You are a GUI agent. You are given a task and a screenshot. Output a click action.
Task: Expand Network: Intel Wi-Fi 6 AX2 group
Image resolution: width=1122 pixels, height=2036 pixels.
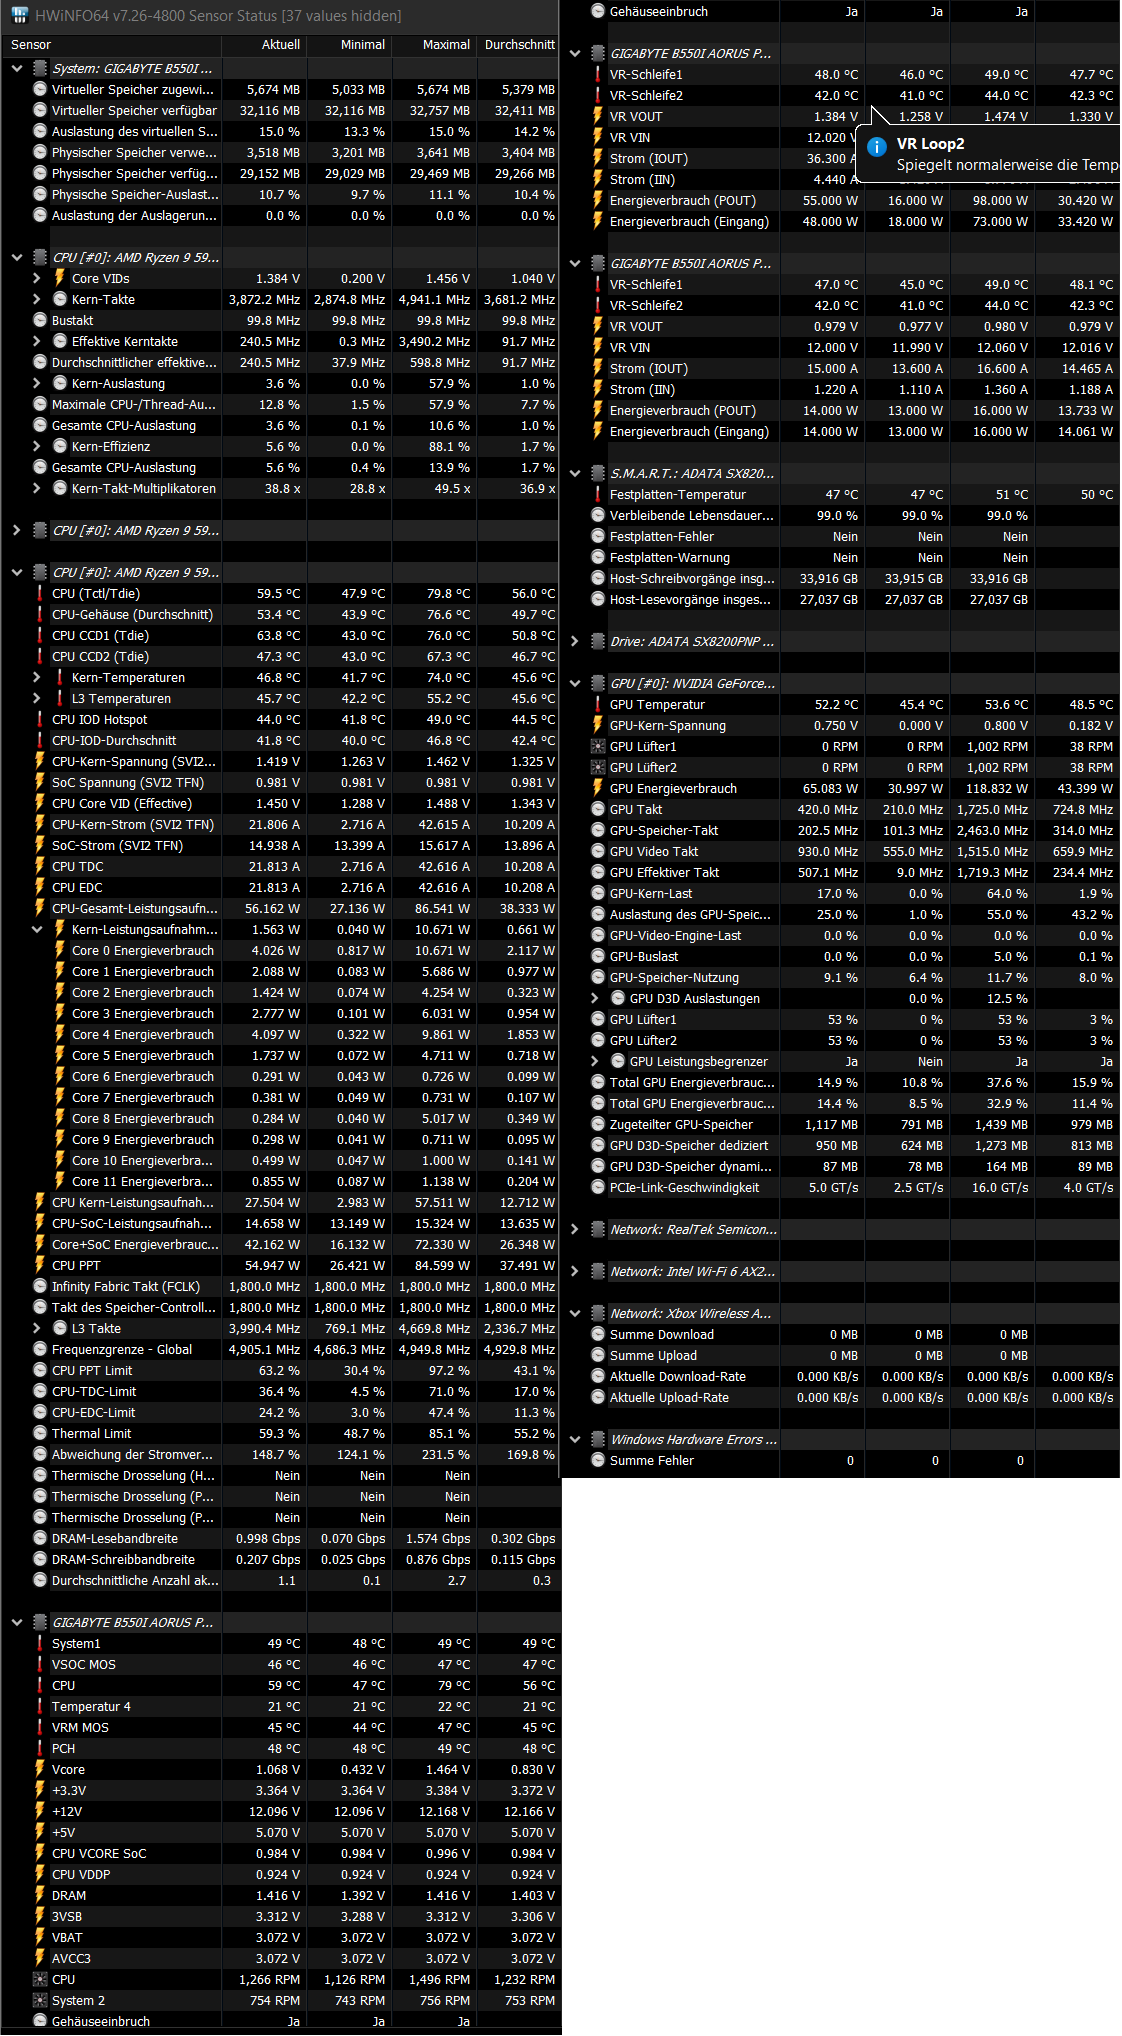click(x=575, y=1271)
